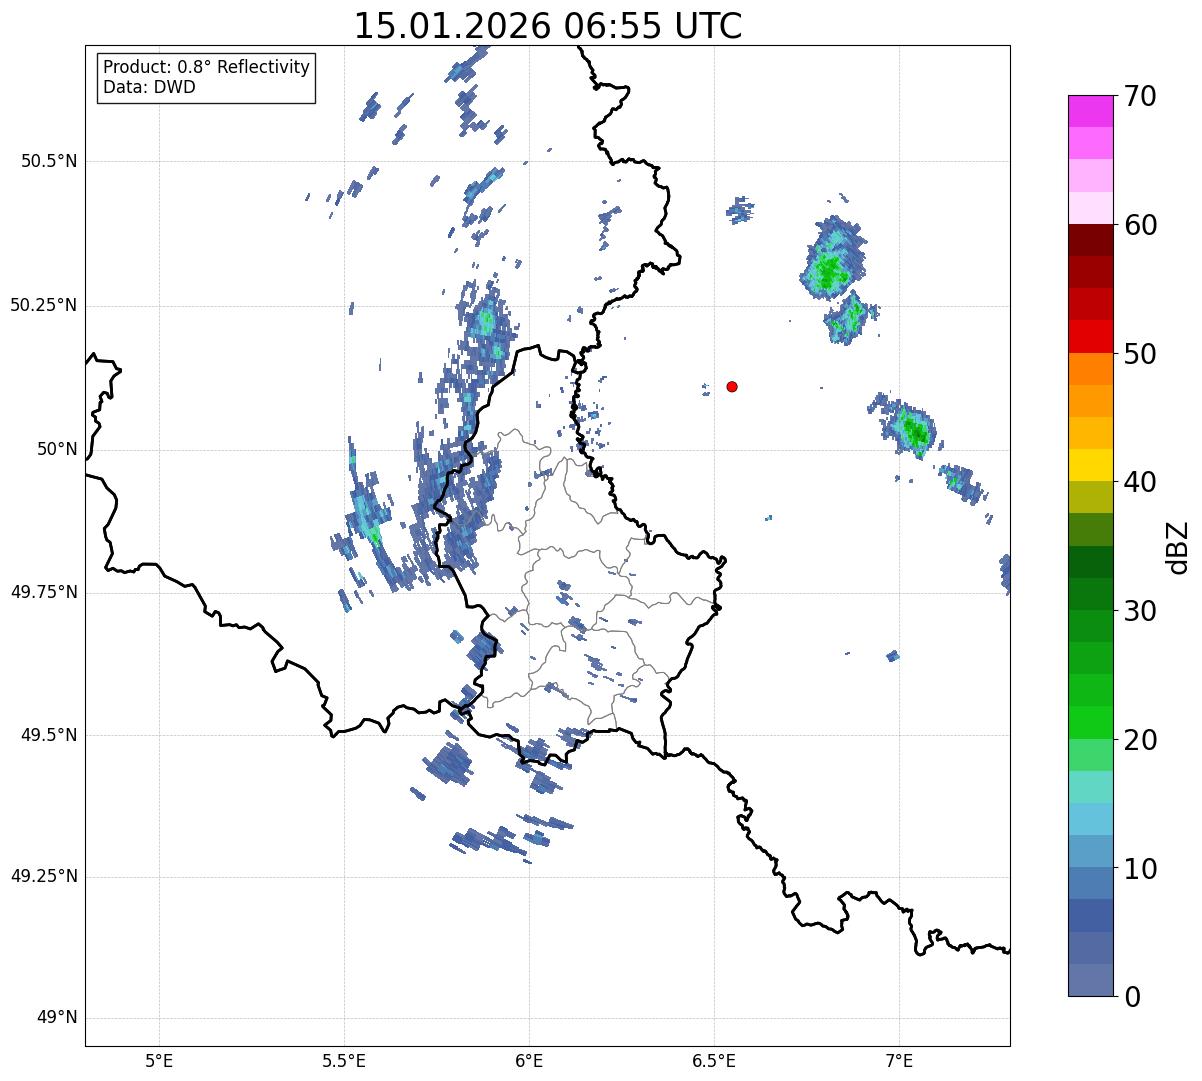Click the red station marker dot
This screenshot has height=1081, width=1202.
tap(732, 386)
